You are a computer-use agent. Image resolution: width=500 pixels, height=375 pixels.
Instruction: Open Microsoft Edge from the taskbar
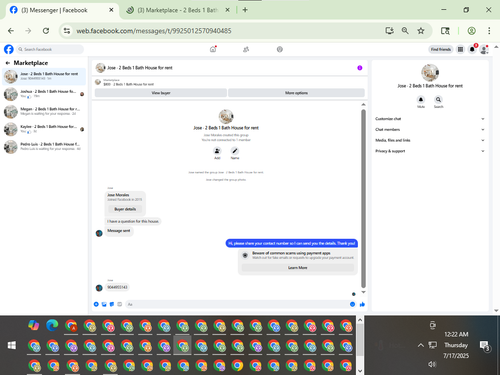tap(52, 325)
